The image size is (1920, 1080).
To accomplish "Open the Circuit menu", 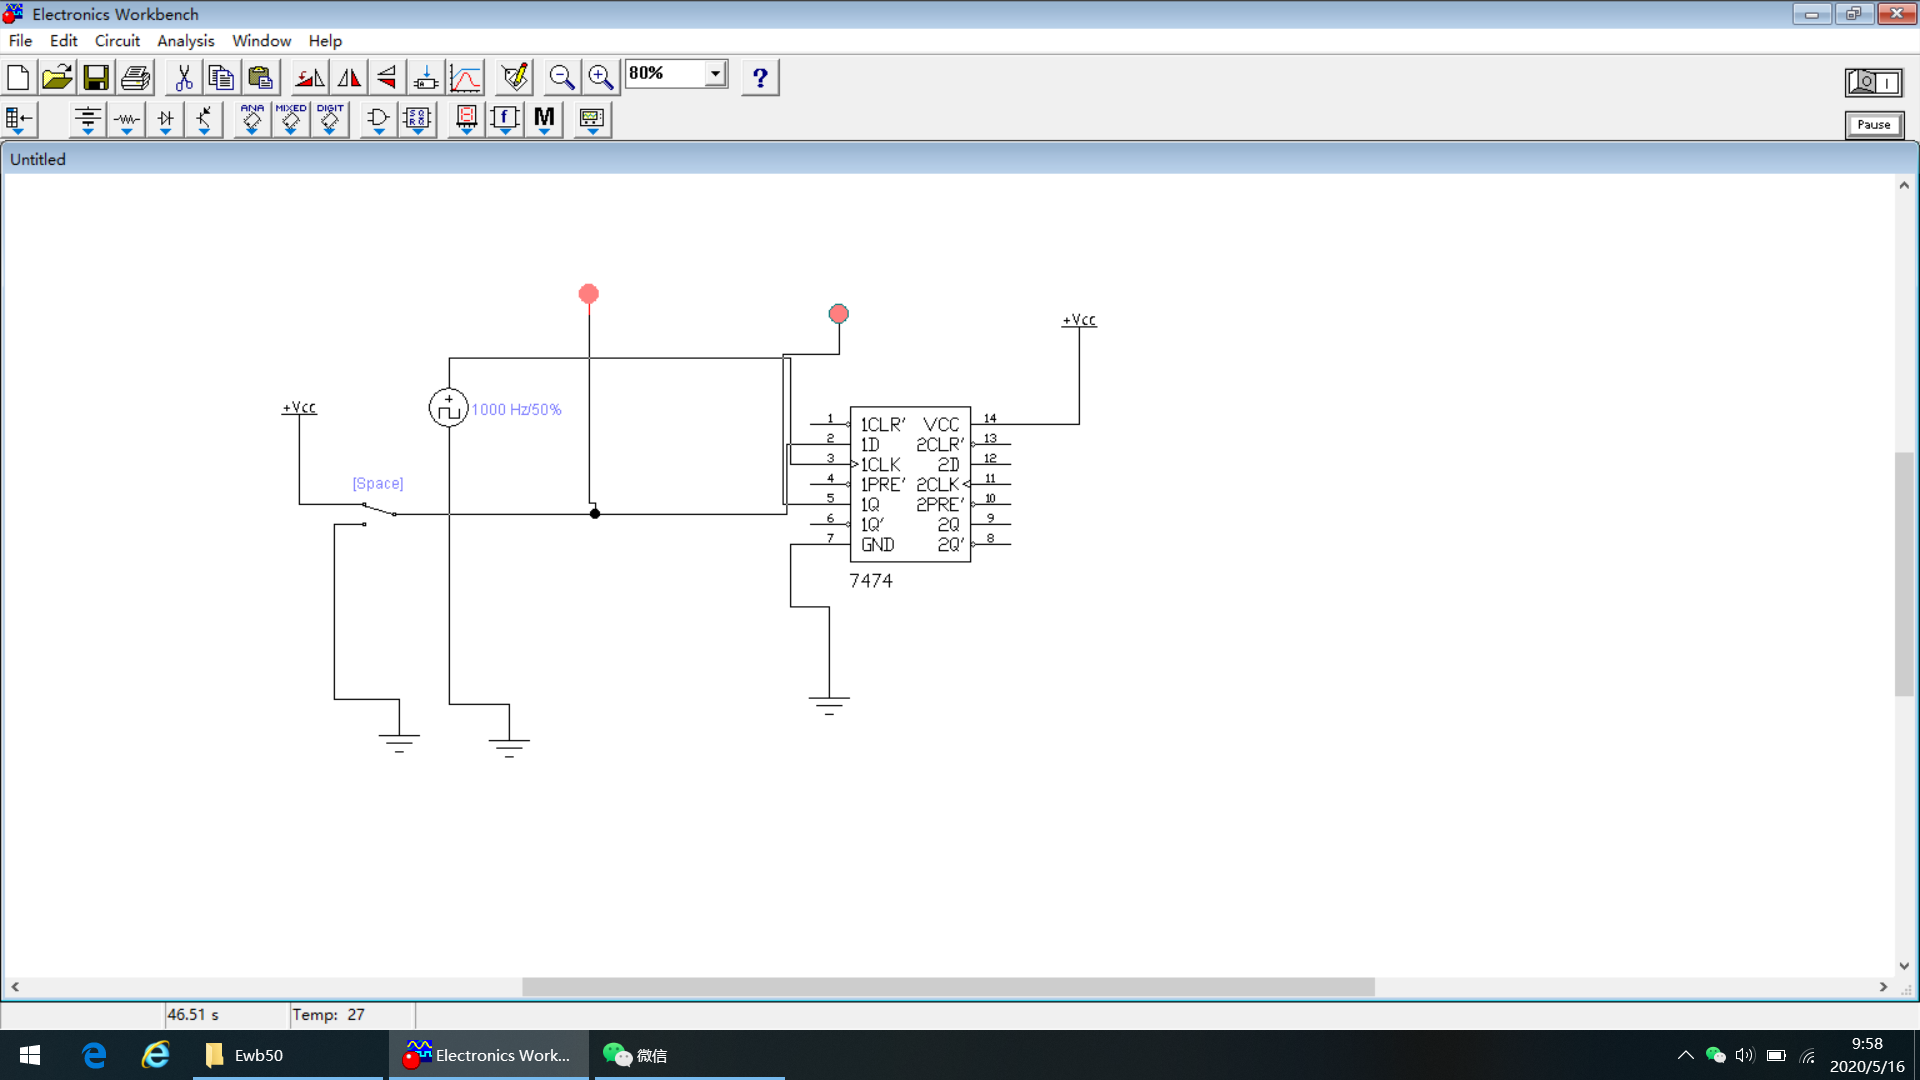I will (117, 41).
